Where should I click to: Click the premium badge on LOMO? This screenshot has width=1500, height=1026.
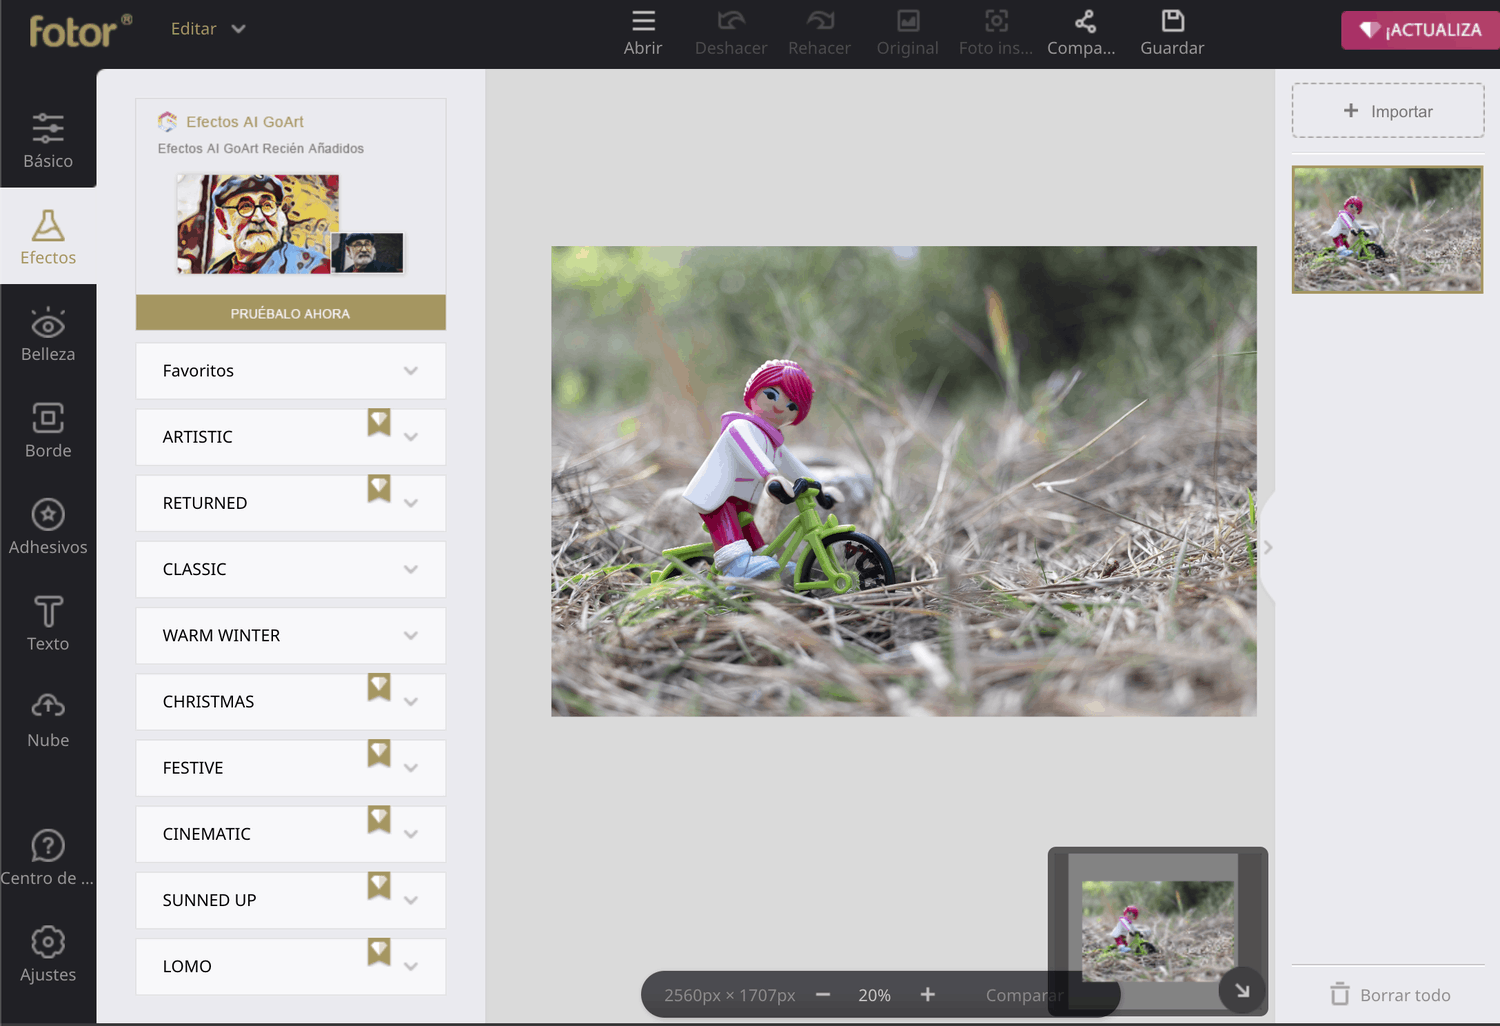click(x=379, y=952)
